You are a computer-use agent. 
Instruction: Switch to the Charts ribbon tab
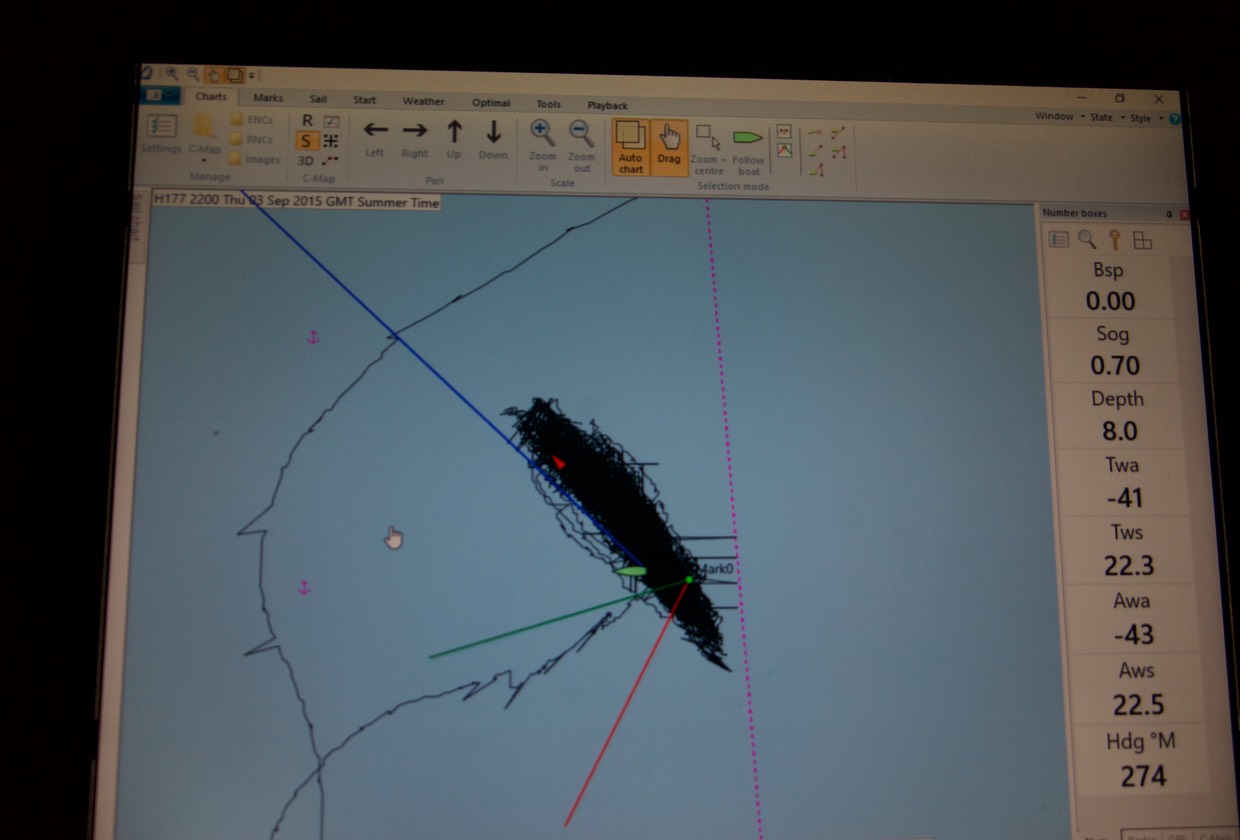(x=211, y=97)
